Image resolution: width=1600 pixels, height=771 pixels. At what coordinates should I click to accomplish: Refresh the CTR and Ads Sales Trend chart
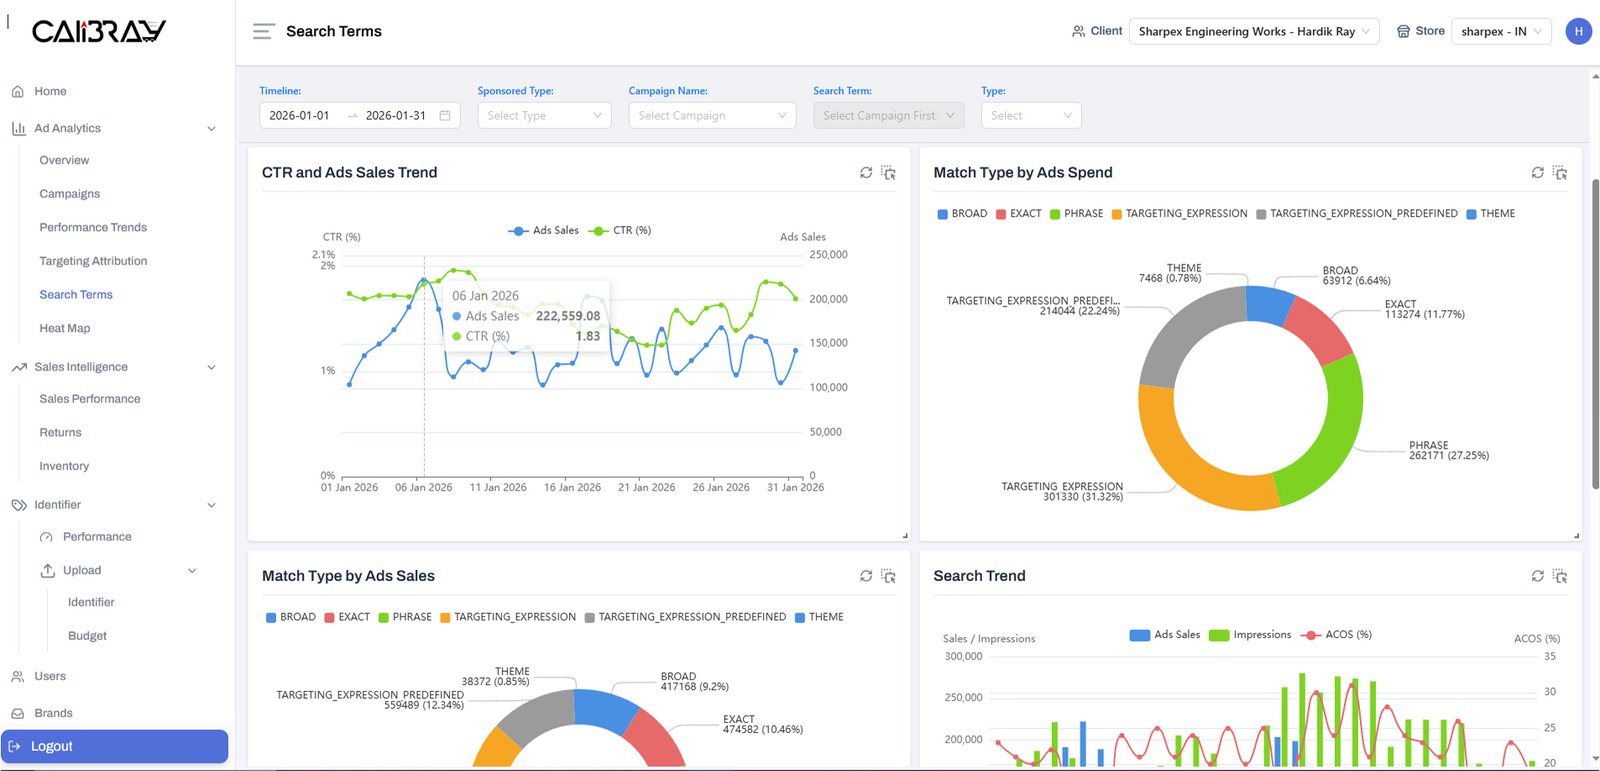(x=866, y=173)
